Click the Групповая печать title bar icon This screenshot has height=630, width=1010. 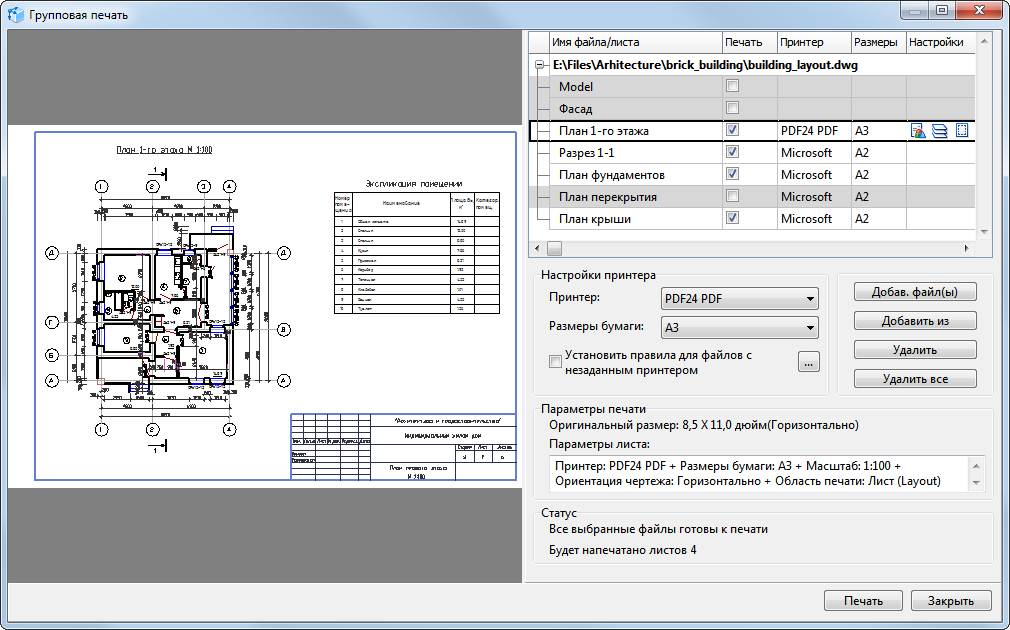(16, 14)
